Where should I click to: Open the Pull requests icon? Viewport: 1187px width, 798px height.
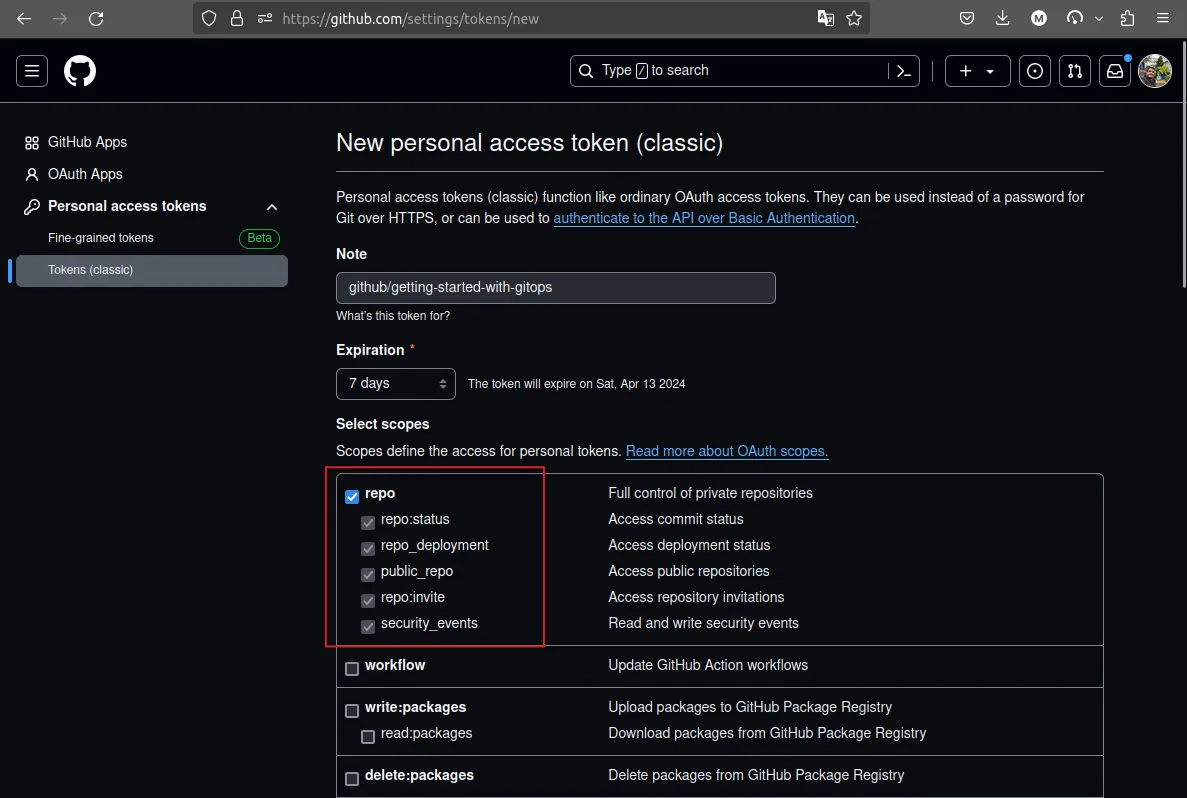1074,71
